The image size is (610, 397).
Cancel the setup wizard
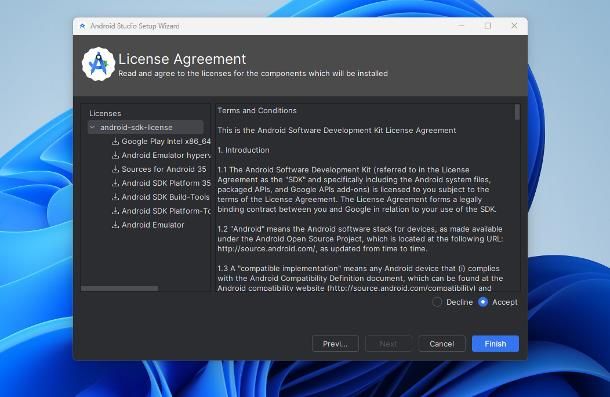click(442, 344)
